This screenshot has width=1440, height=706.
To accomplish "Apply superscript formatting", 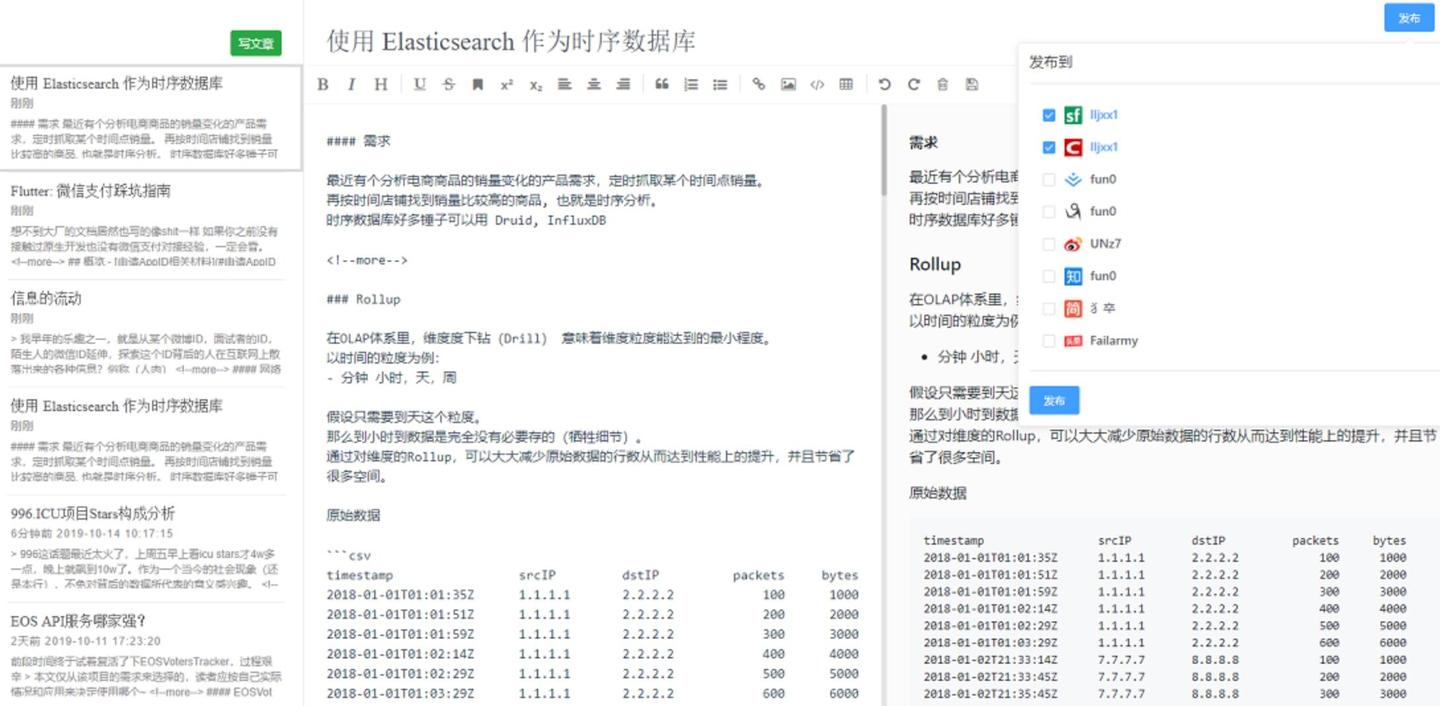I will click(x=506, y=84).
